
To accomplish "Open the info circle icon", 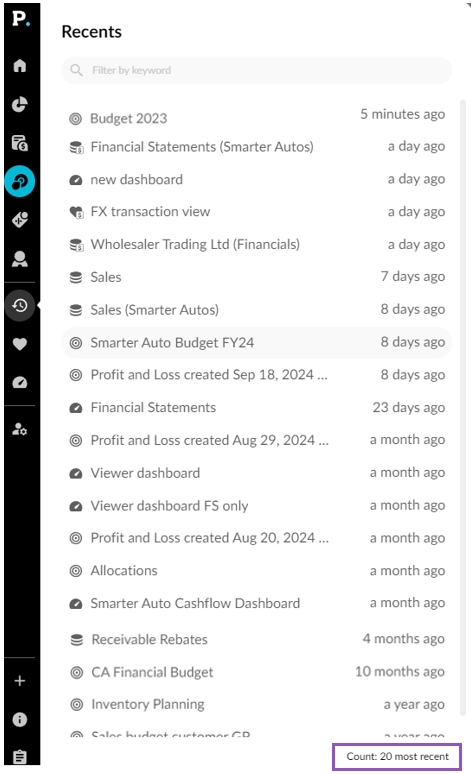I will 20,719.
